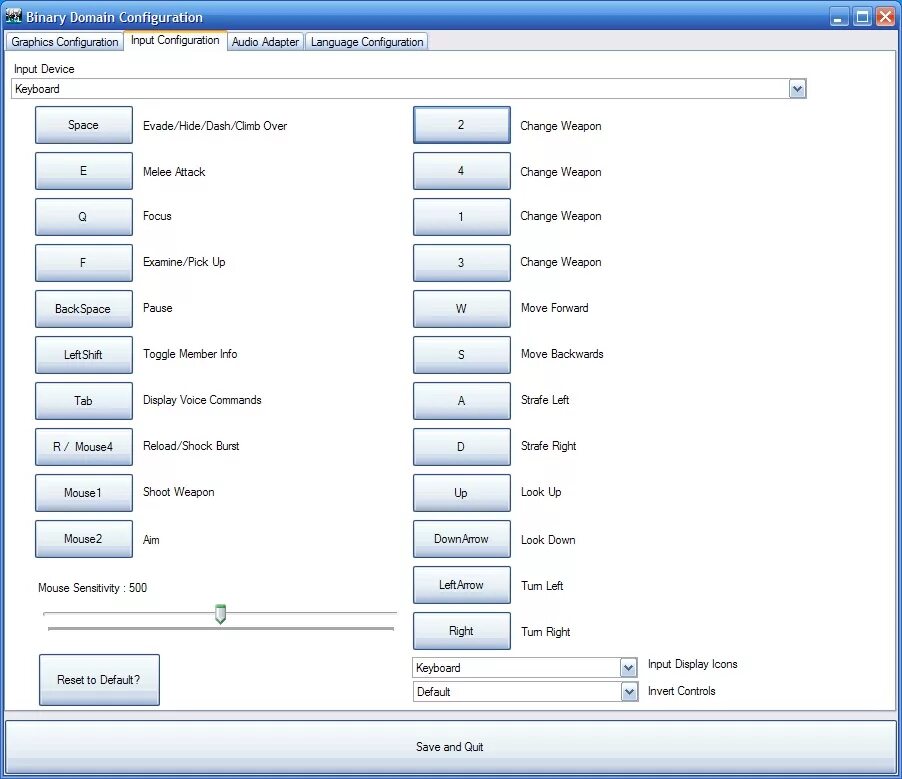Screen dimensions: 902x779
Task: Click Reset to Default? button
Action: point(99,679)
